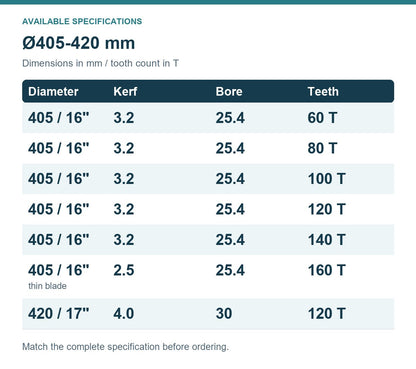This screenshot has height=369, width=416.
Task: Click the 'Kerf' column header
Action: click(125, 91)
